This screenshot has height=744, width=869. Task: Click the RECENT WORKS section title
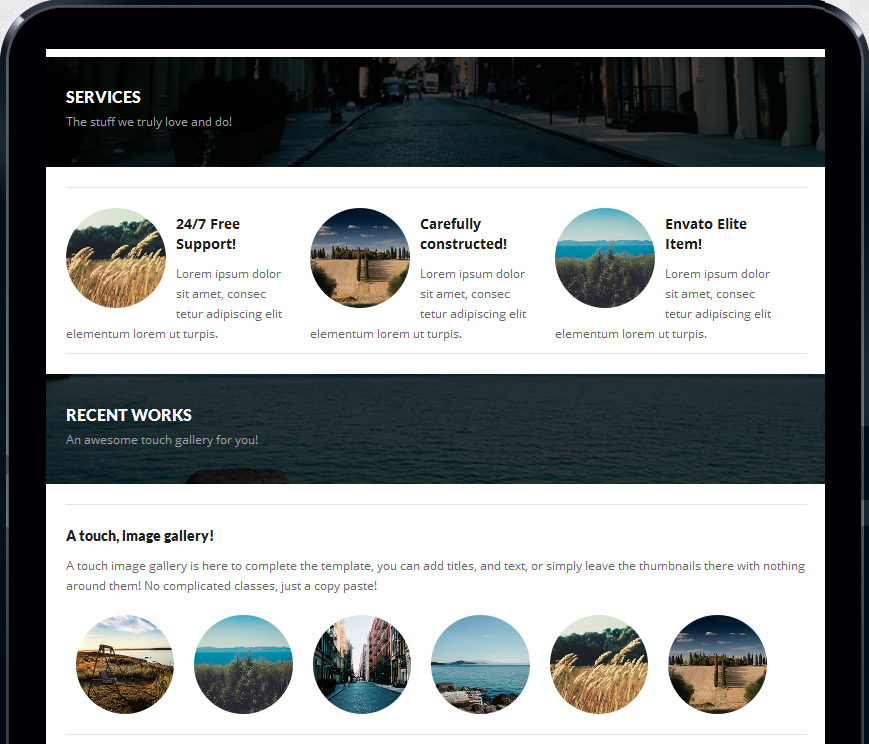click(129, 415)
